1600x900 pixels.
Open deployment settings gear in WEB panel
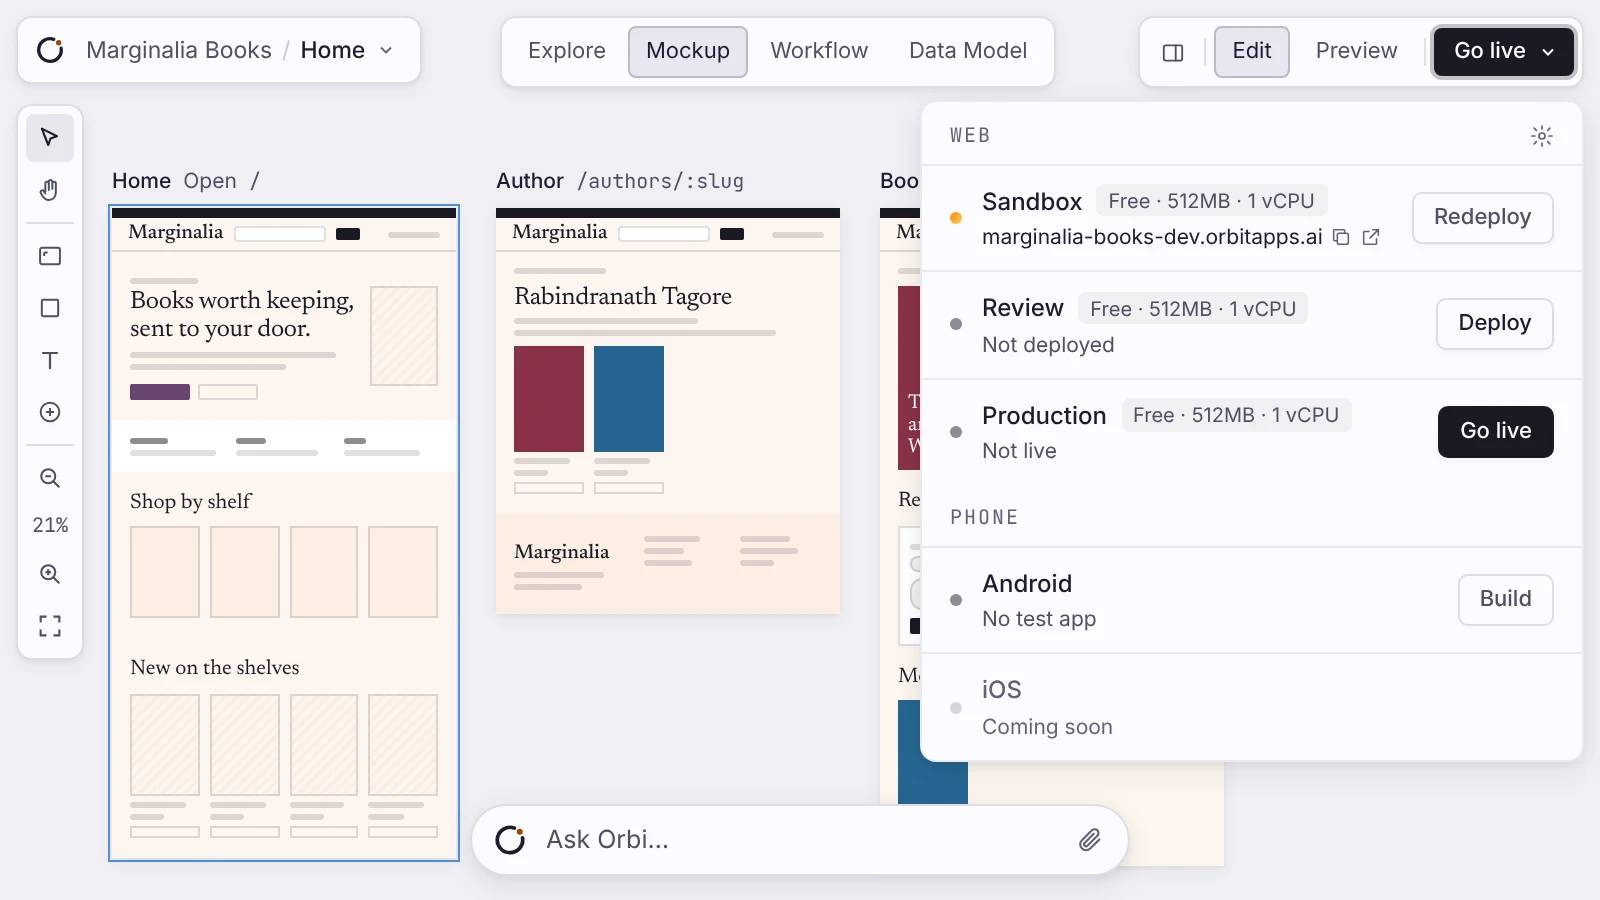tap(1542, 136)
